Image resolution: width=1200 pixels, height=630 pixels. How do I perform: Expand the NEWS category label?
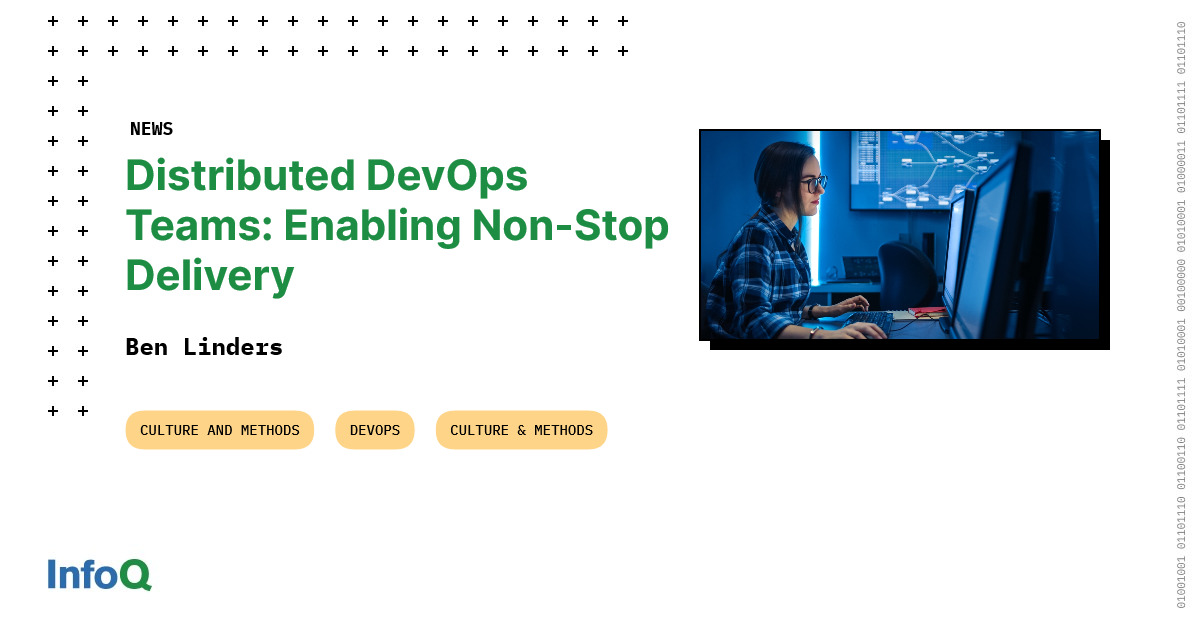pos(151,128)
